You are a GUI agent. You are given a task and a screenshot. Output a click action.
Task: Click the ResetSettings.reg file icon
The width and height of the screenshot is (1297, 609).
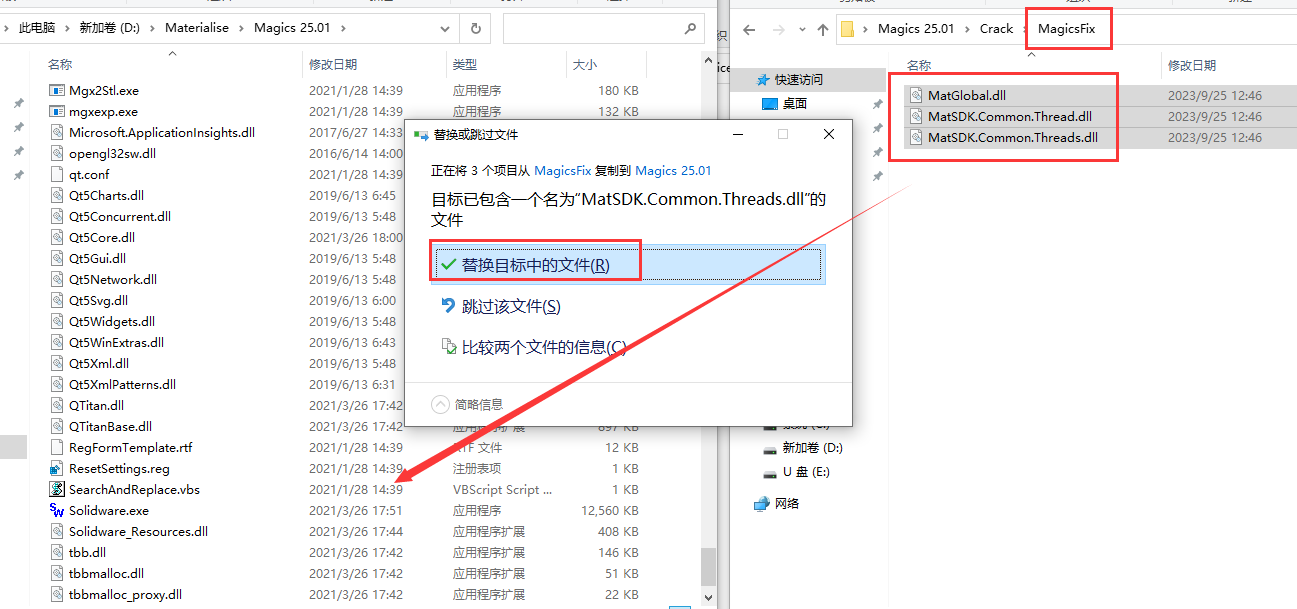tap(57, 469)
